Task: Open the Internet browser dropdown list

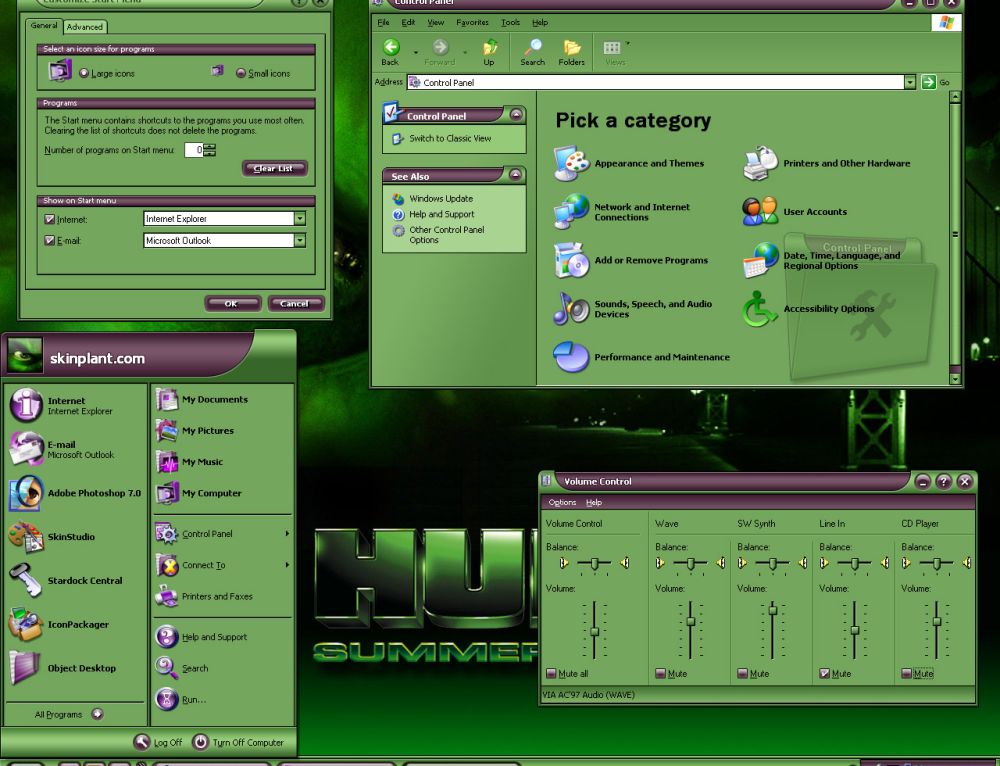Action: pyautogui.click(x=301, y=218)
